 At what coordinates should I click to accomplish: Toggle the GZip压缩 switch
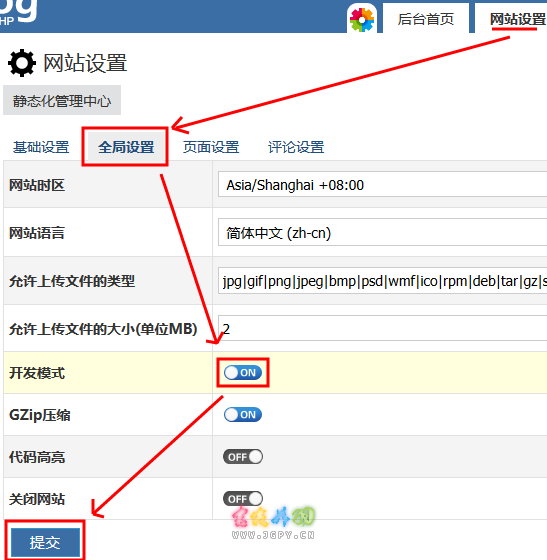243,415
